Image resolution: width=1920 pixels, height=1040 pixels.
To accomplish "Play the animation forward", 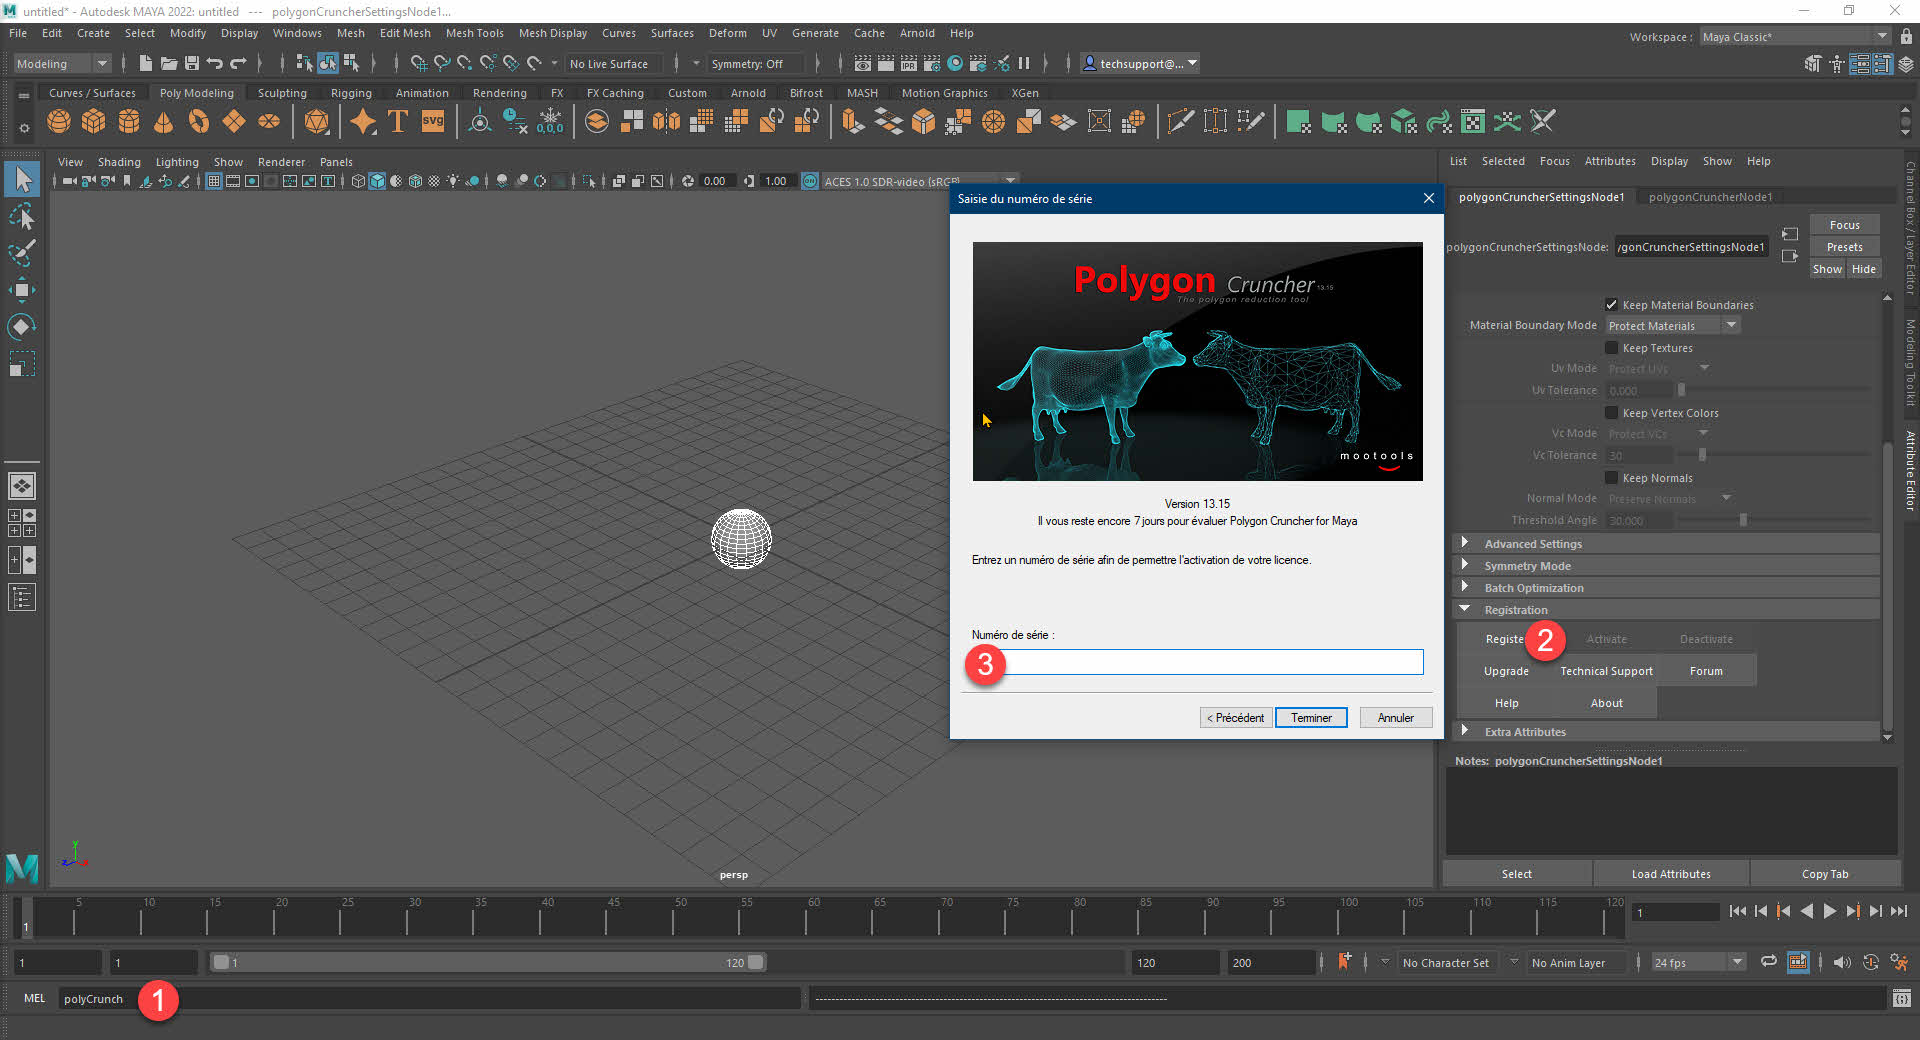I will point(1830,911).
